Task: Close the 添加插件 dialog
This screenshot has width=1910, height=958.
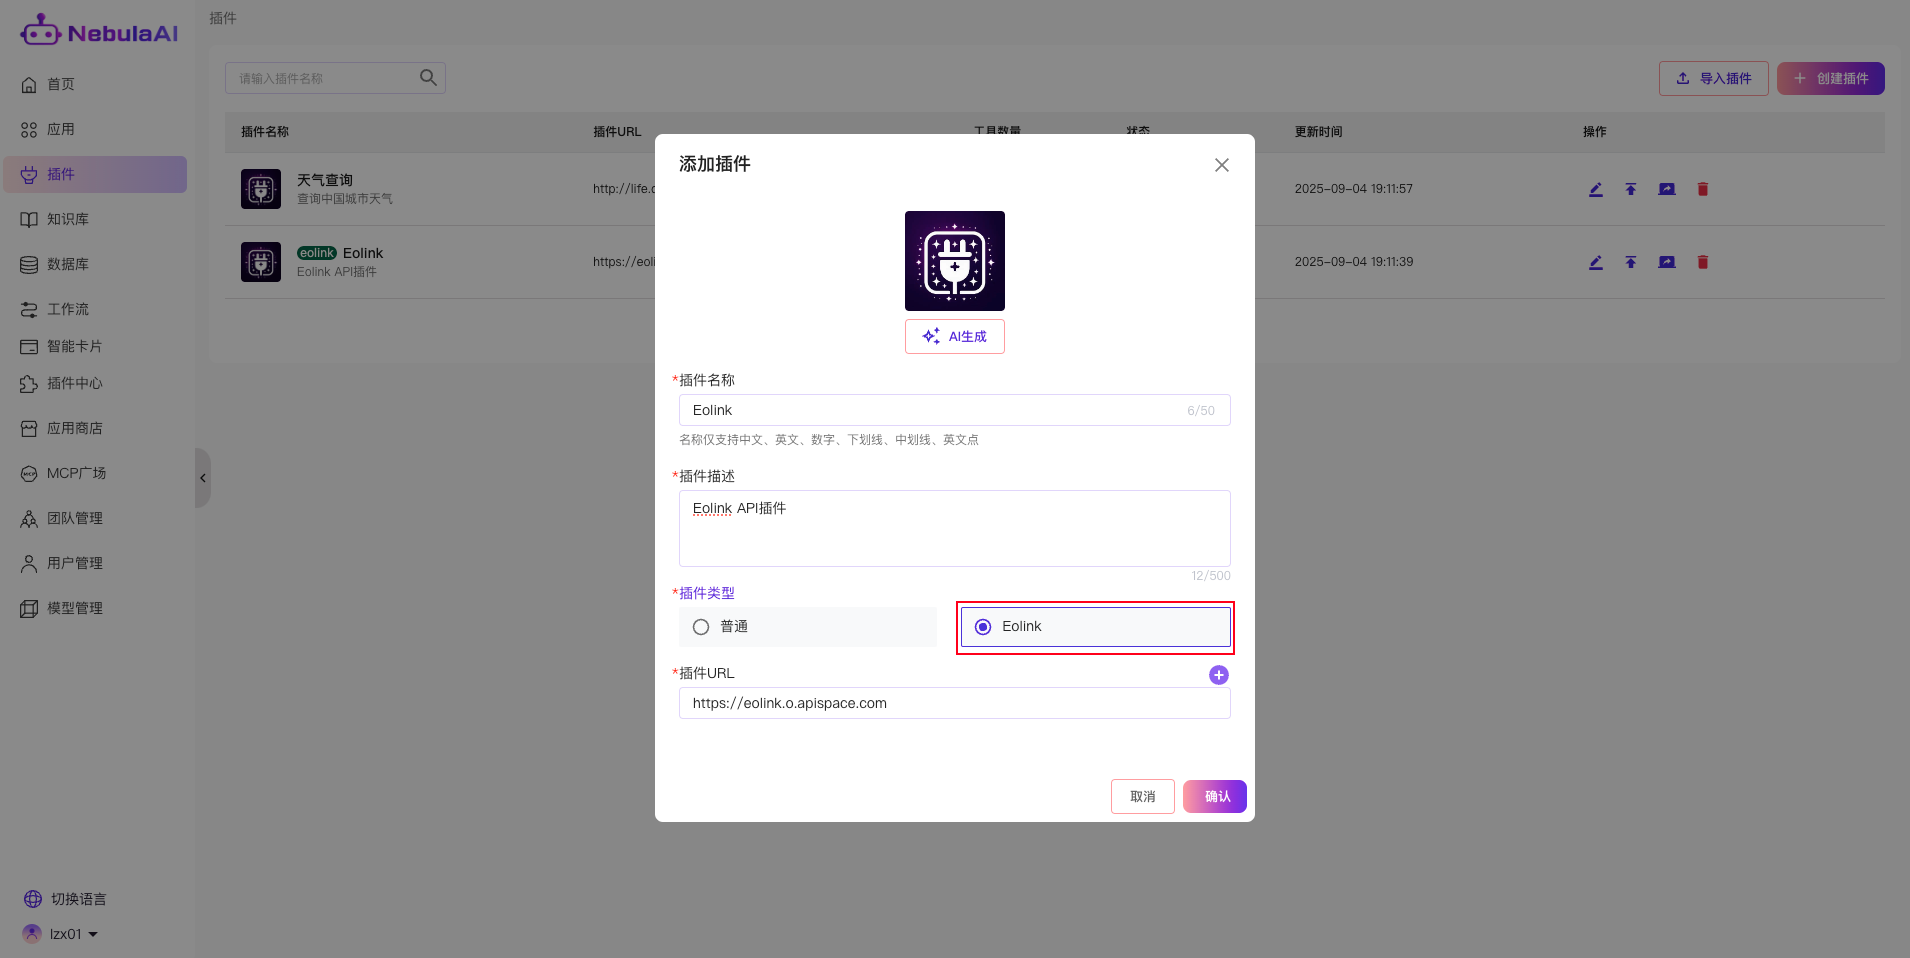Action: coord(1221,165)
